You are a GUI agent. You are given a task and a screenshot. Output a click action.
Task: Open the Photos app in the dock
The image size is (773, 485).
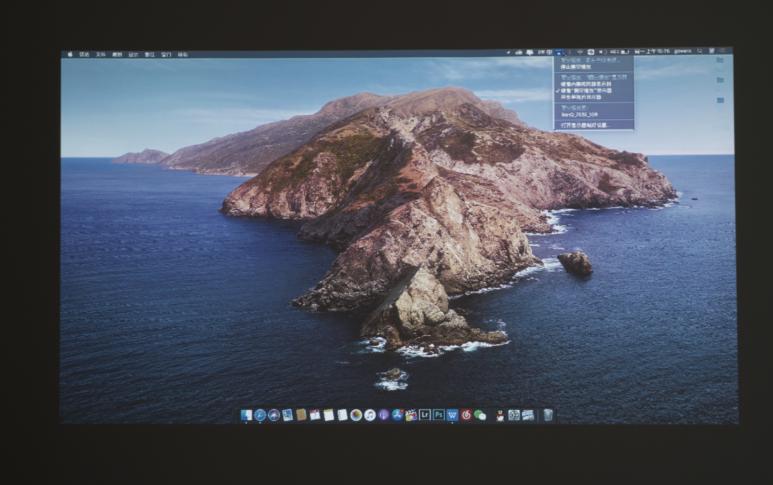(x=356, y=415)
